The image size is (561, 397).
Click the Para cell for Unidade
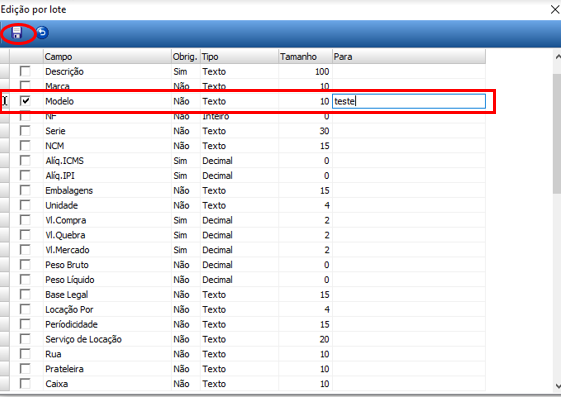(409, 205)
